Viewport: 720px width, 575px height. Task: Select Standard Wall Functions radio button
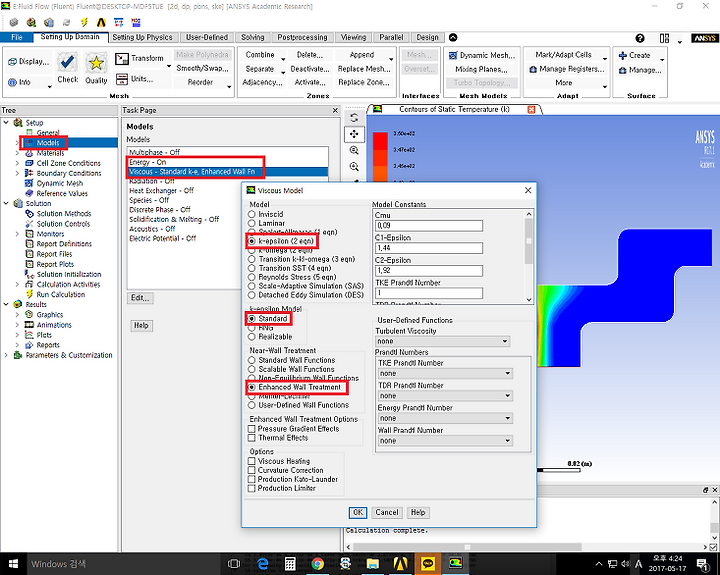pyautogui.click(x=252, y=360)
